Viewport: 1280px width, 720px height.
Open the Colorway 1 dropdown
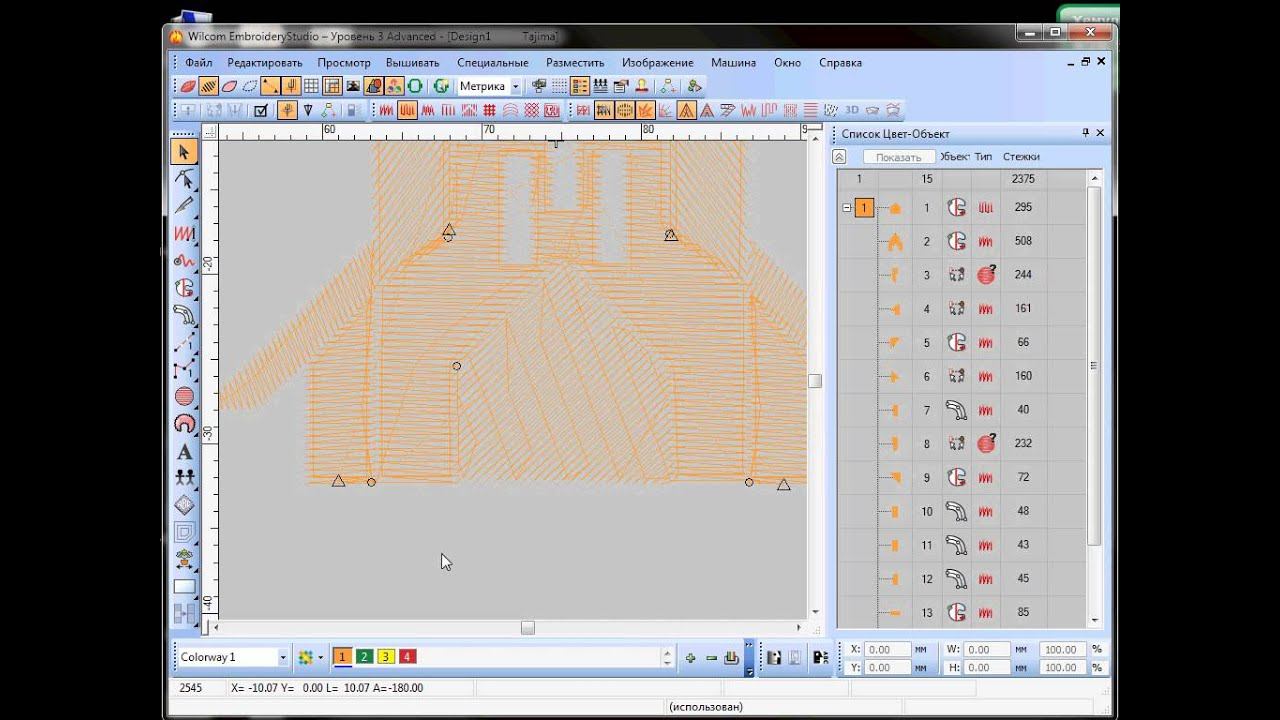[x=283, y=658]
